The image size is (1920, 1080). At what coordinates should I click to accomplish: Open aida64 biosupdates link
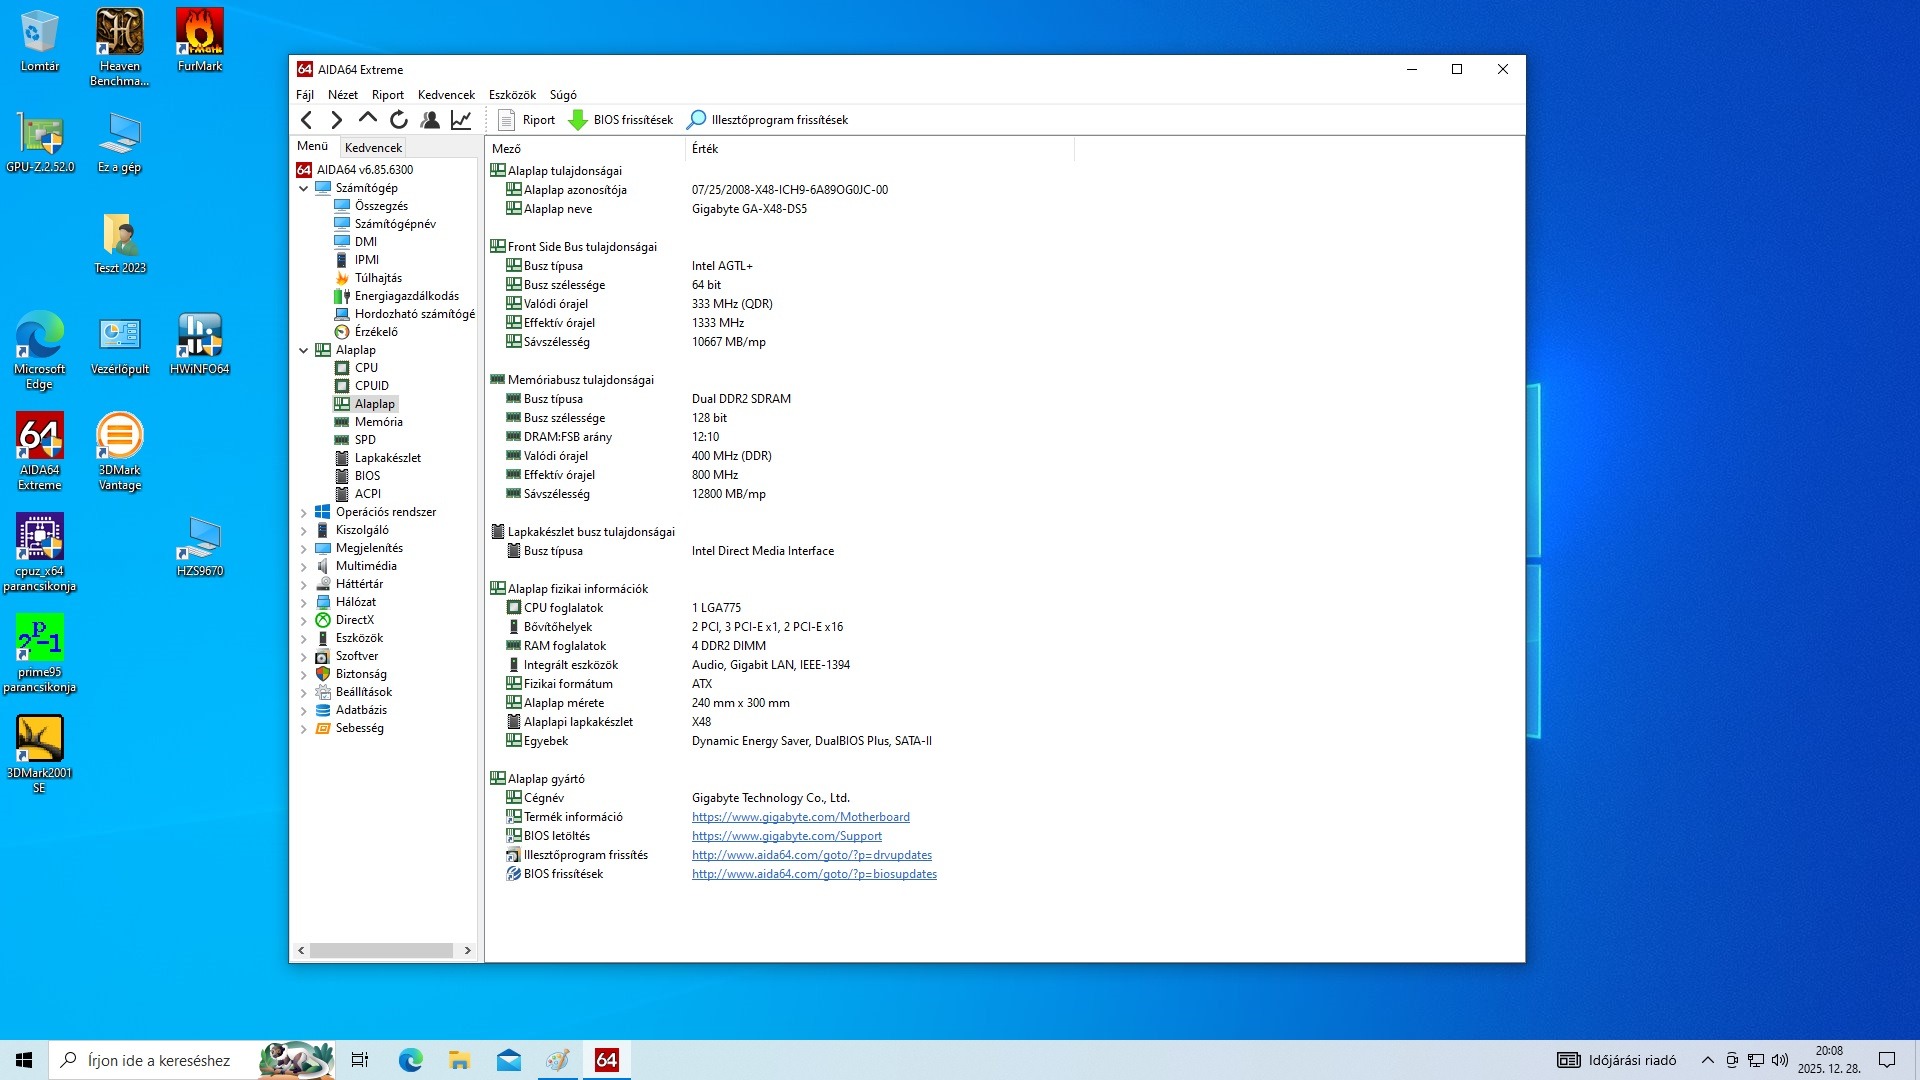coord(814,874)
